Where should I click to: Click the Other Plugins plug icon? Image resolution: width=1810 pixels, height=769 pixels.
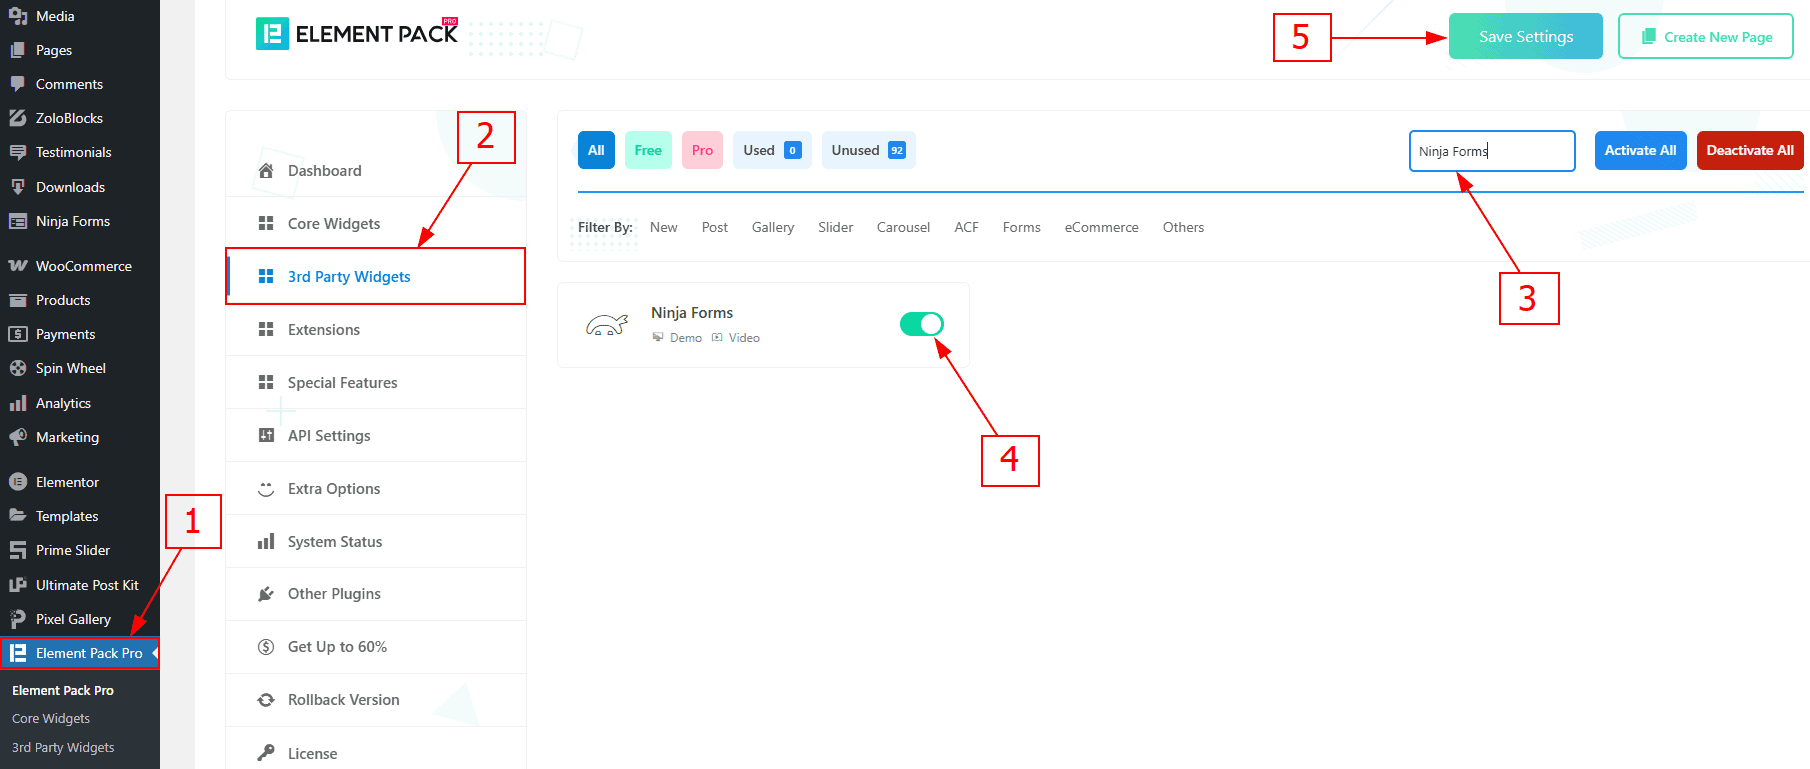[x=266, y=594]
